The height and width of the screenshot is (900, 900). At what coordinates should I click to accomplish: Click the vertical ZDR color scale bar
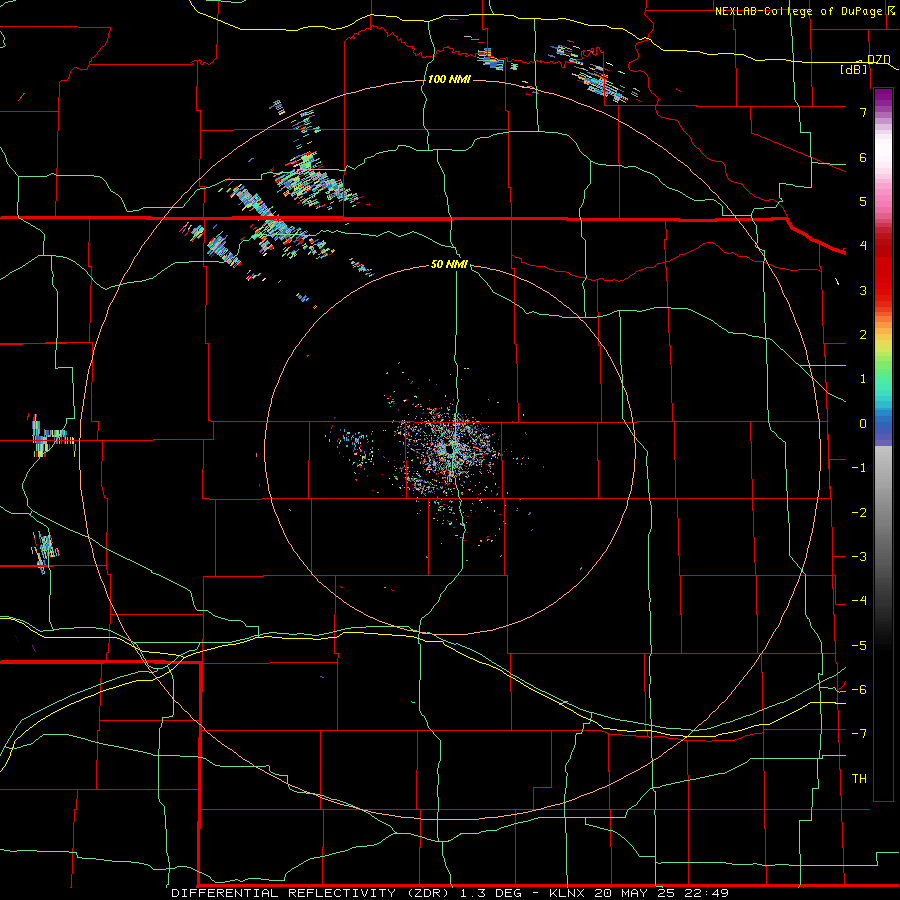(883, 444)
